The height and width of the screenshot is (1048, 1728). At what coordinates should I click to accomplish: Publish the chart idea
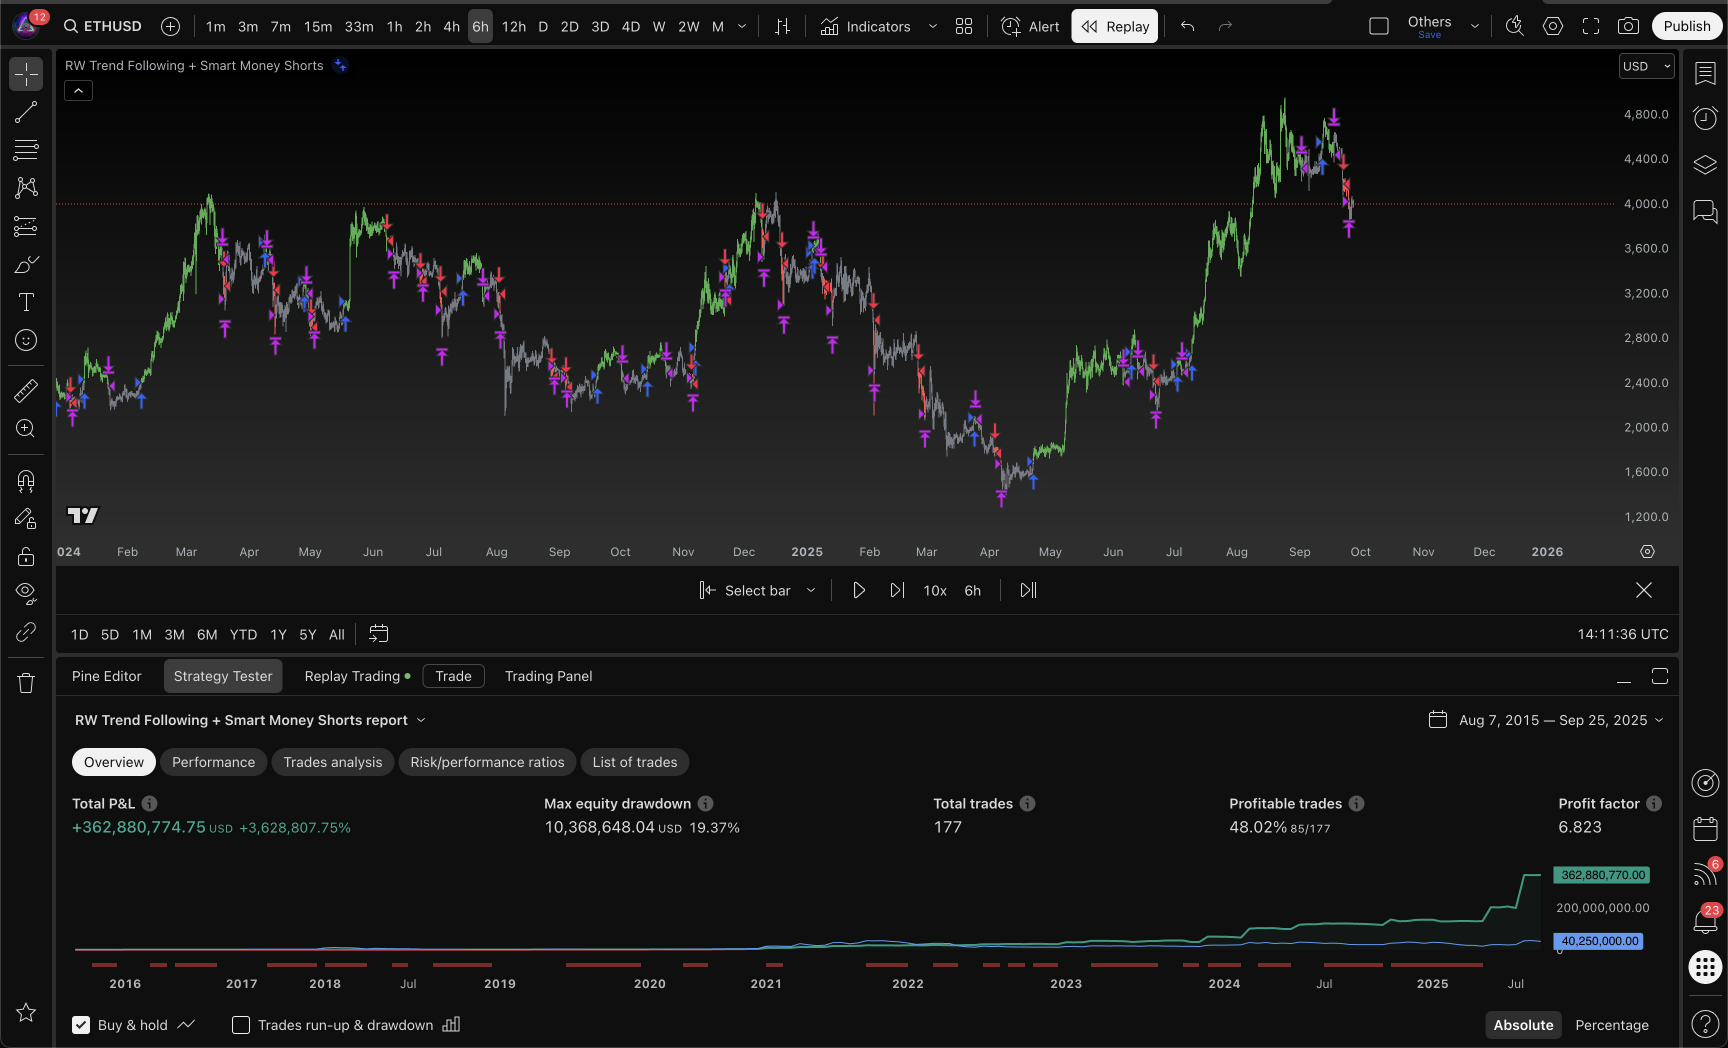click(1687, 26)
